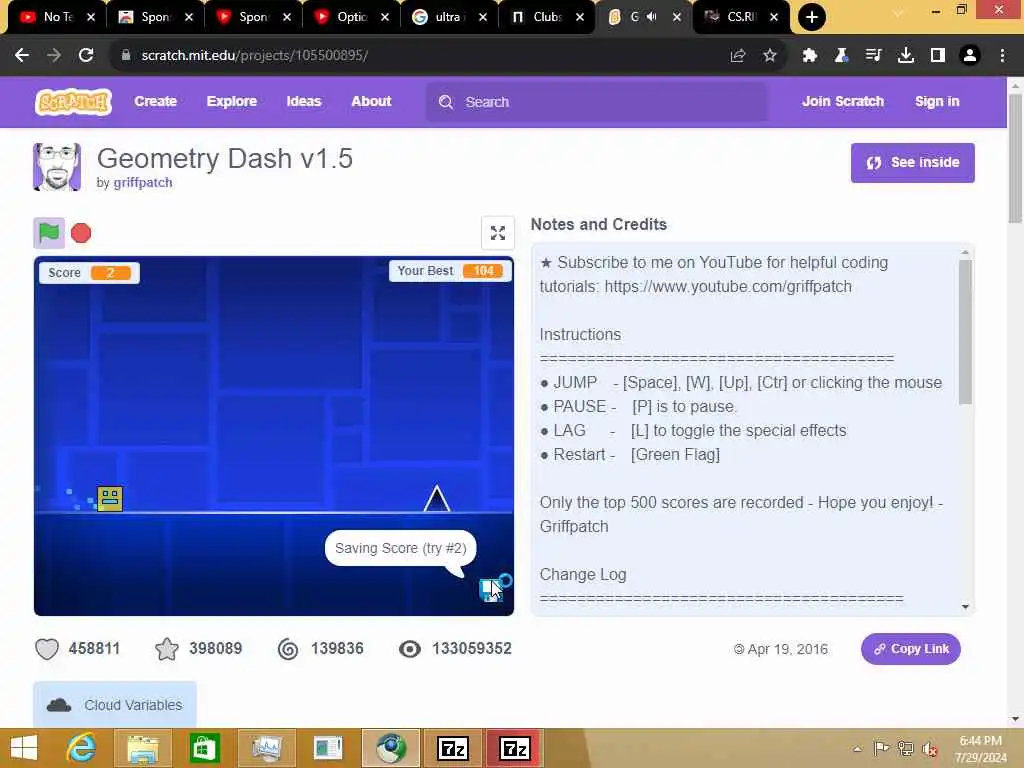Screen dimensions: 1024x768
Task: Go forward with the browser forward arrow
Action: 54,56
